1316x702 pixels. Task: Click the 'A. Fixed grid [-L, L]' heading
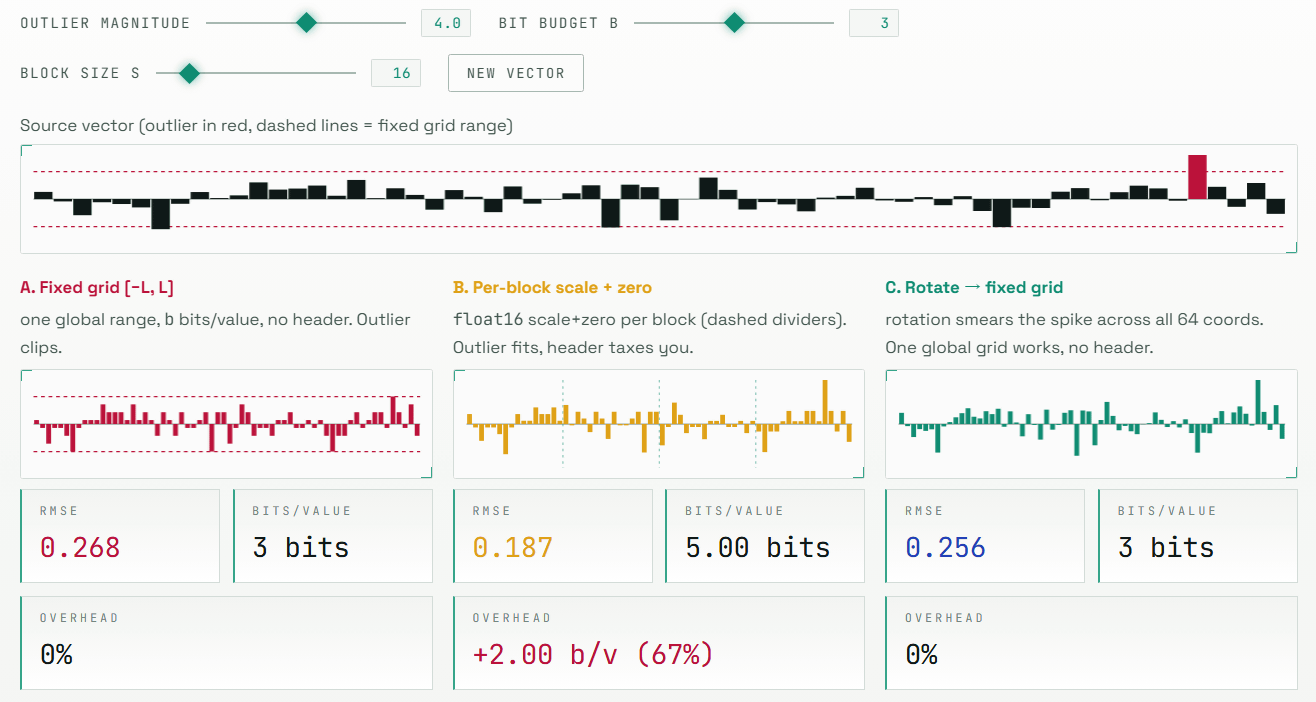point(96,287)
